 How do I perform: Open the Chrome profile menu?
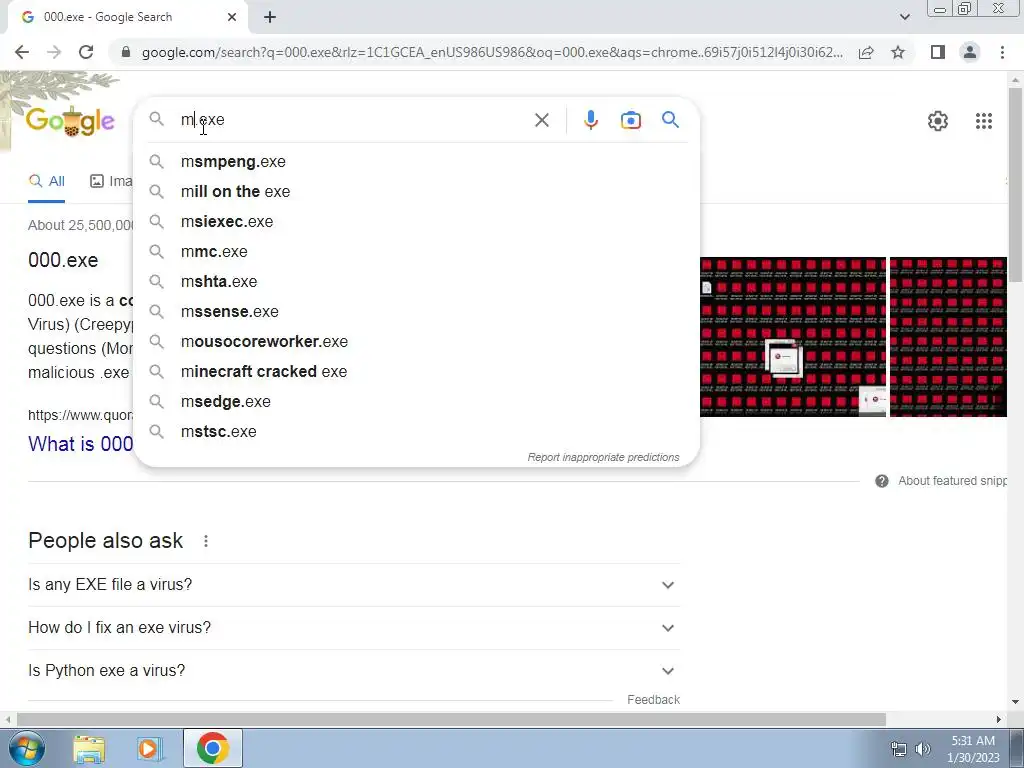[970, 52]
